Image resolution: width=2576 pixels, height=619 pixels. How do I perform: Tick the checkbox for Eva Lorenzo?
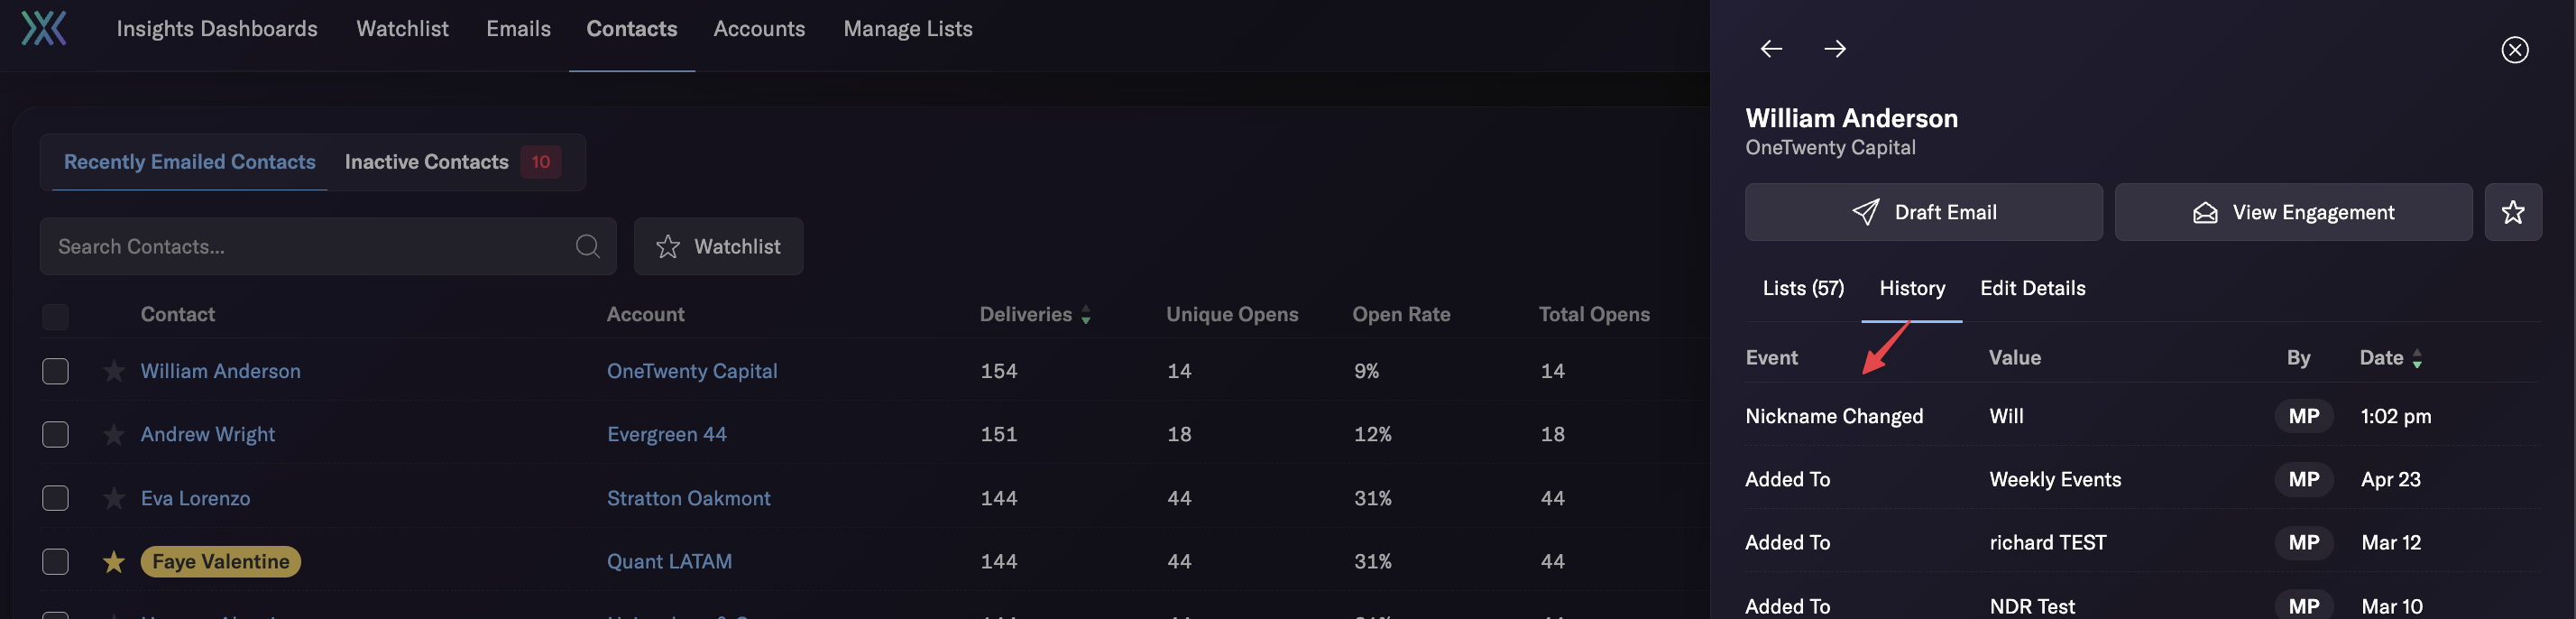coord(55,498)
